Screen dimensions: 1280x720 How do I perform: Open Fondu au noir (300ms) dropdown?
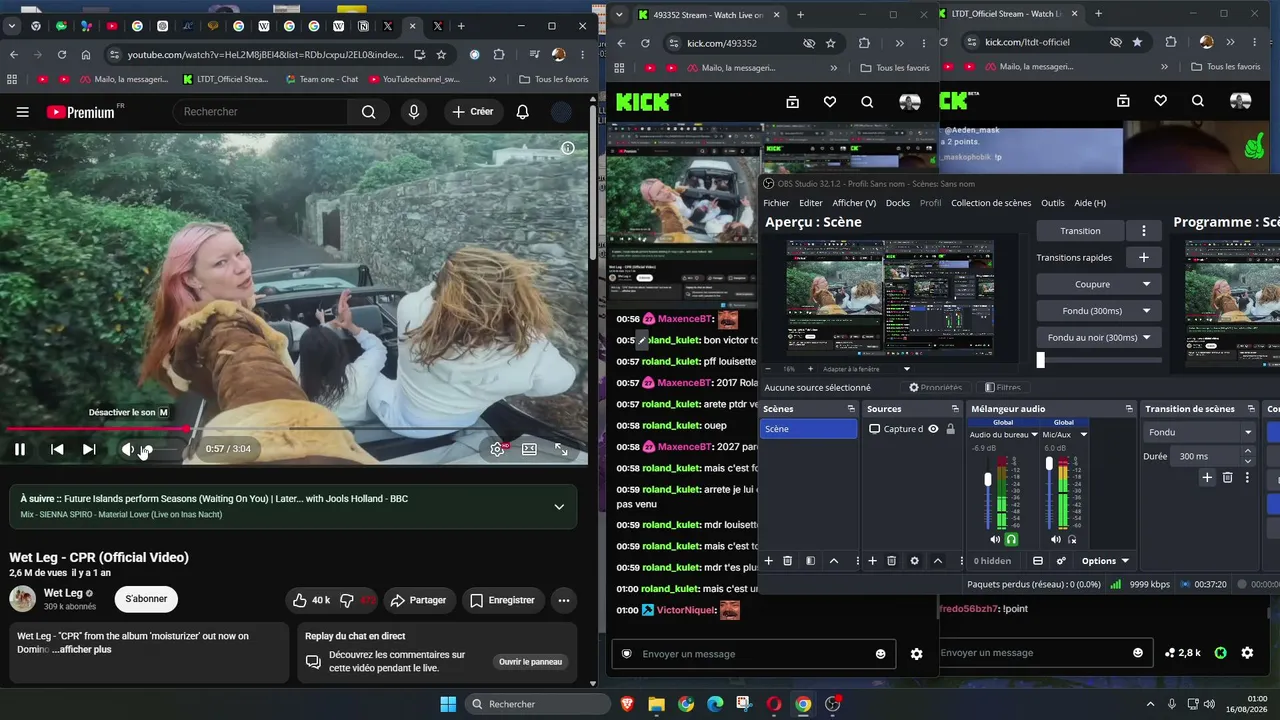click(1099, 338)
